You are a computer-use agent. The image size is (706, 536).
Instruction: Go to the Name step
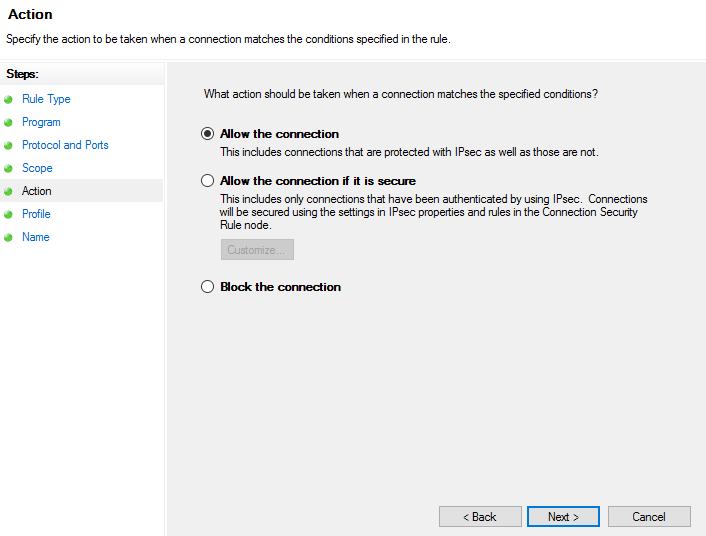35,237
